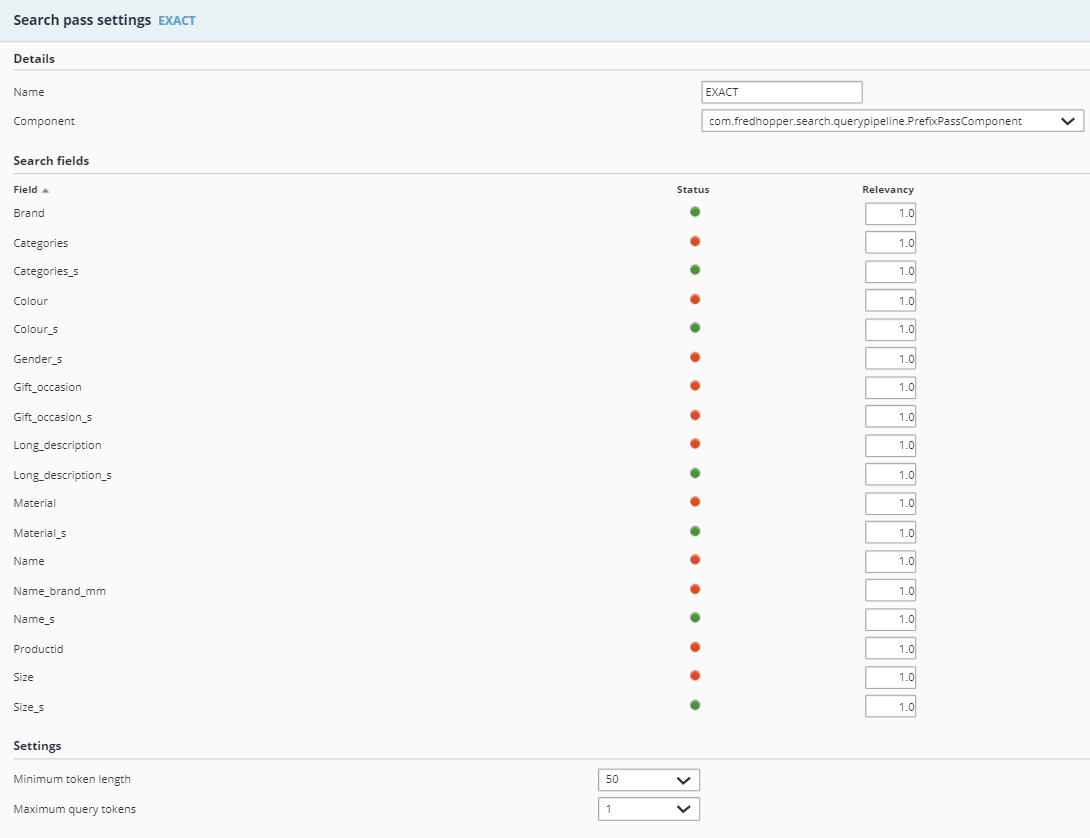Viewport: 1090px width, 838px height.
Task: Click the Long_description_s green status icon
Action: (x=695, y=473)
